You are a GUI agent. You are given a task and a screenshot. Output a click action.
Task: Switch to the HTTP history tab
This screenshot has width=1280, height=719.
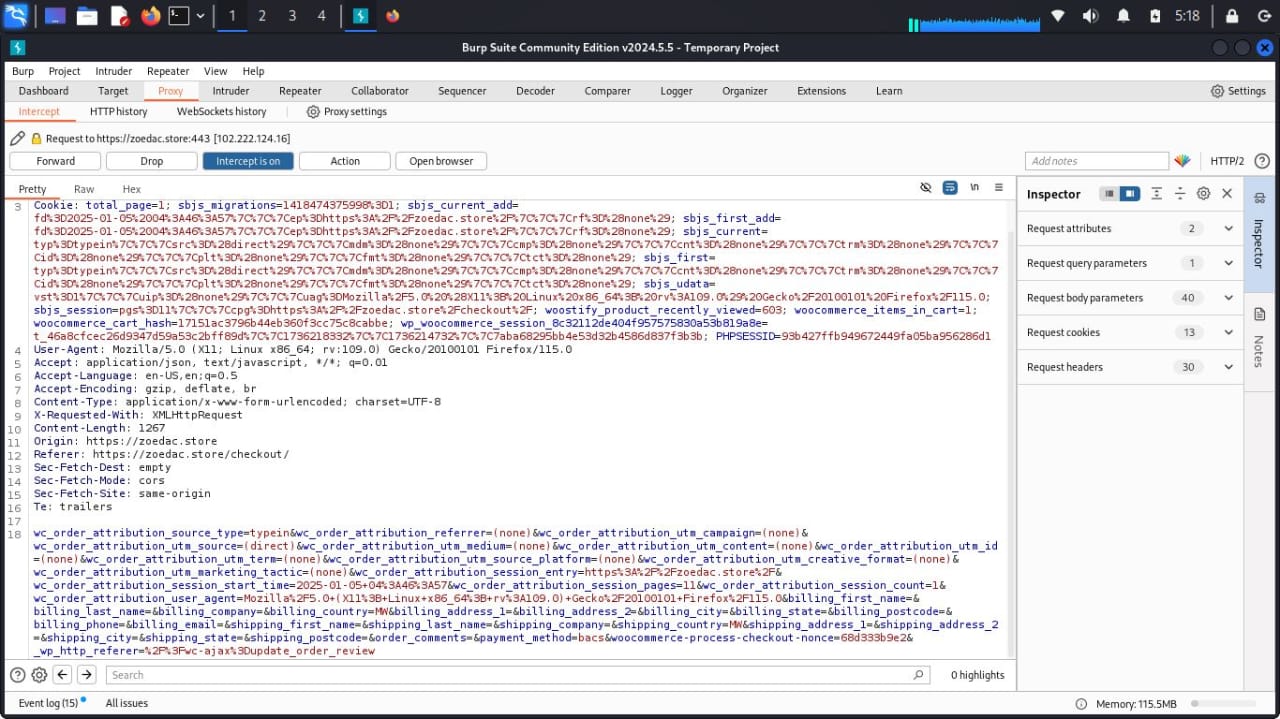click(x=118, y=112)
